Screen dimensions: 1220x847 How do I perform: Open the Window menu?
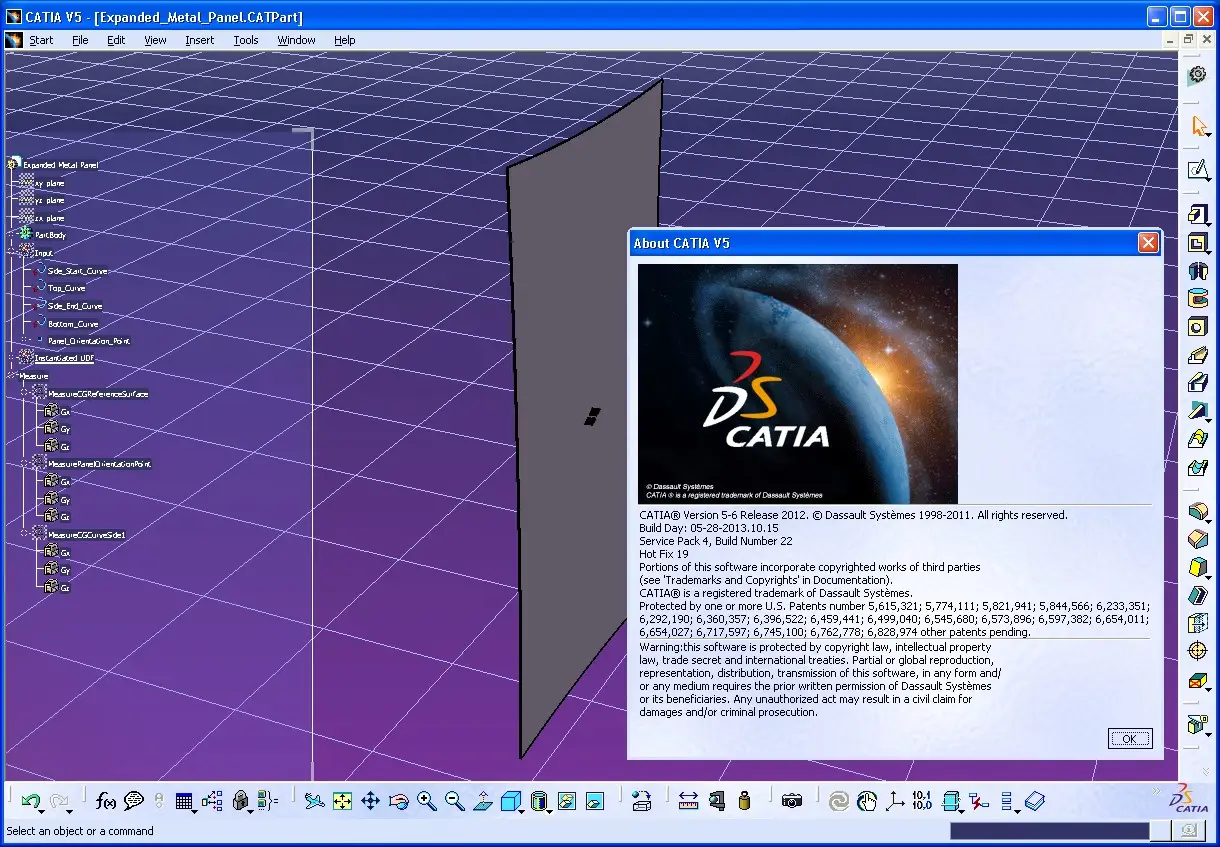click(296, 40)
